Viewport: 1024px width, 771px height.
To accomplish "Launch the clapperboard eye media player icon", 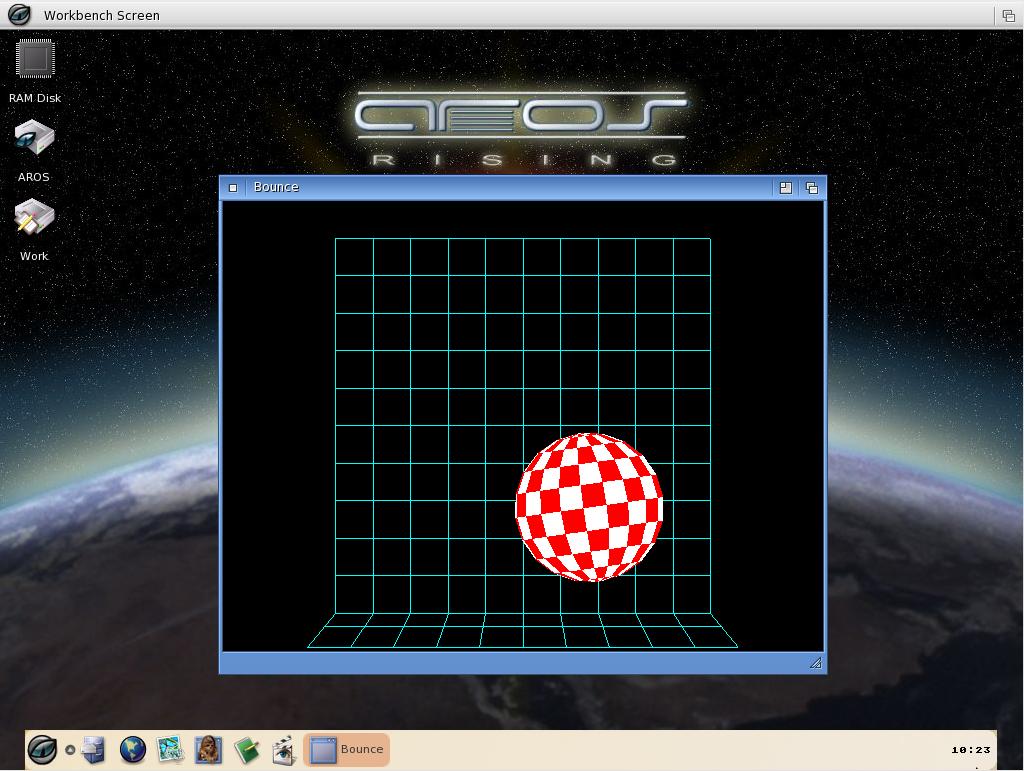I will (284, 750).
